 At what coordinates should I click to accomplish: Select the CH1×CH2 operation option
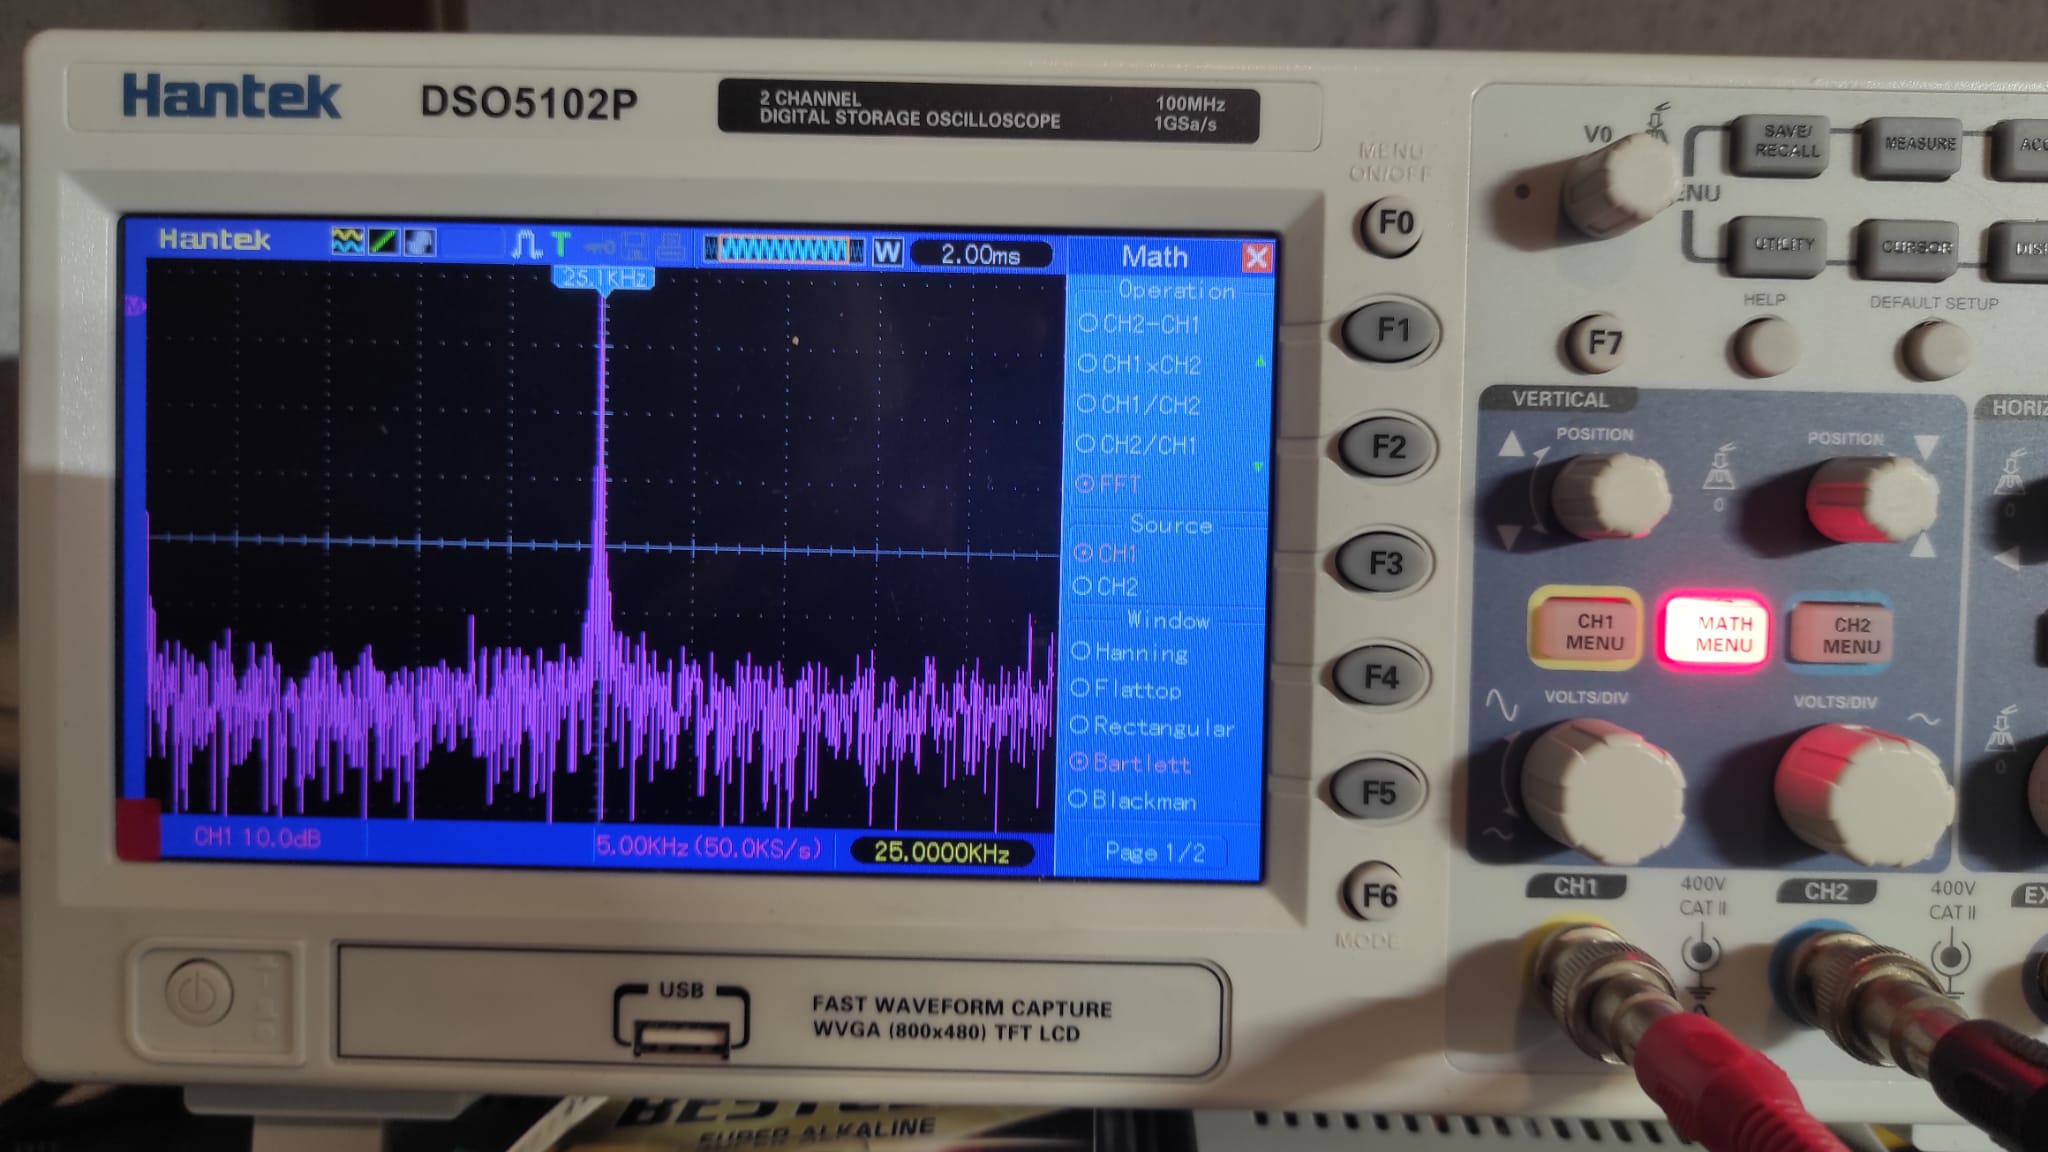pos(1139,365)
